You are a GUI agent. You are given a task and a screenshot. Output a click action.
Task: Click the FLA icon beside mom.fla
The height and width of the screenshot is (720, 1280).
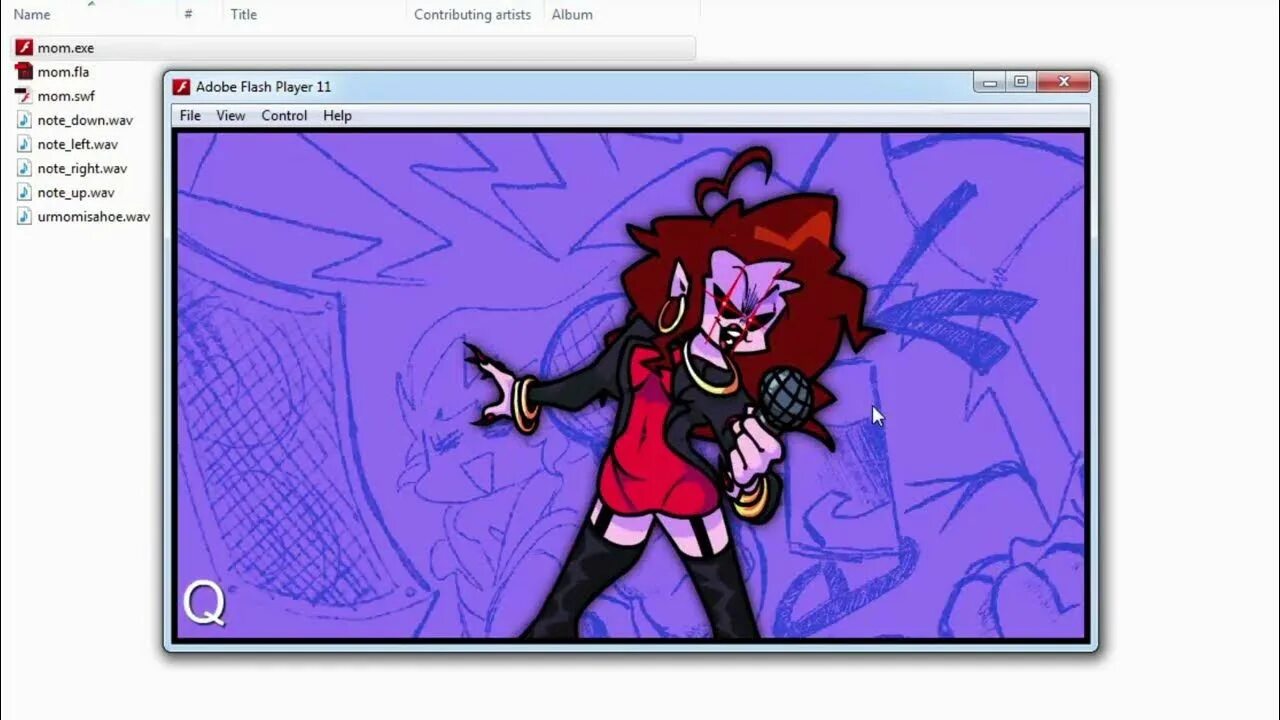tap(24, 71)
